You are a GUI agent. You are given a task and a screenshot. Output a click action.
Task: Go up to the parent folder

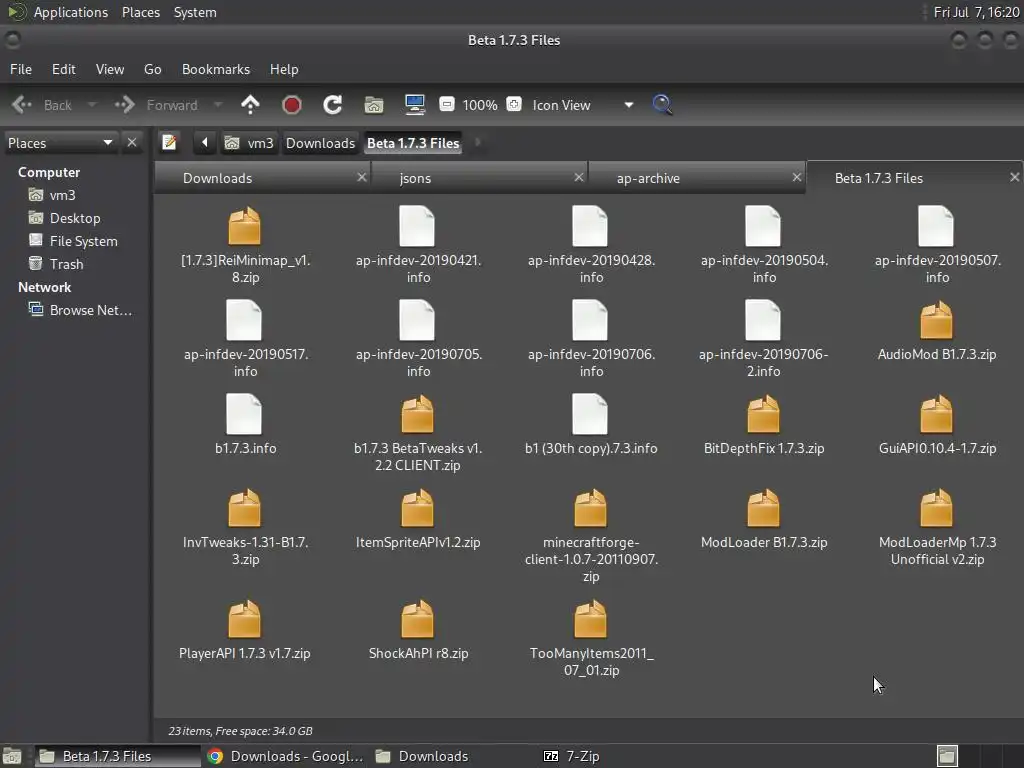pos(250,104)
